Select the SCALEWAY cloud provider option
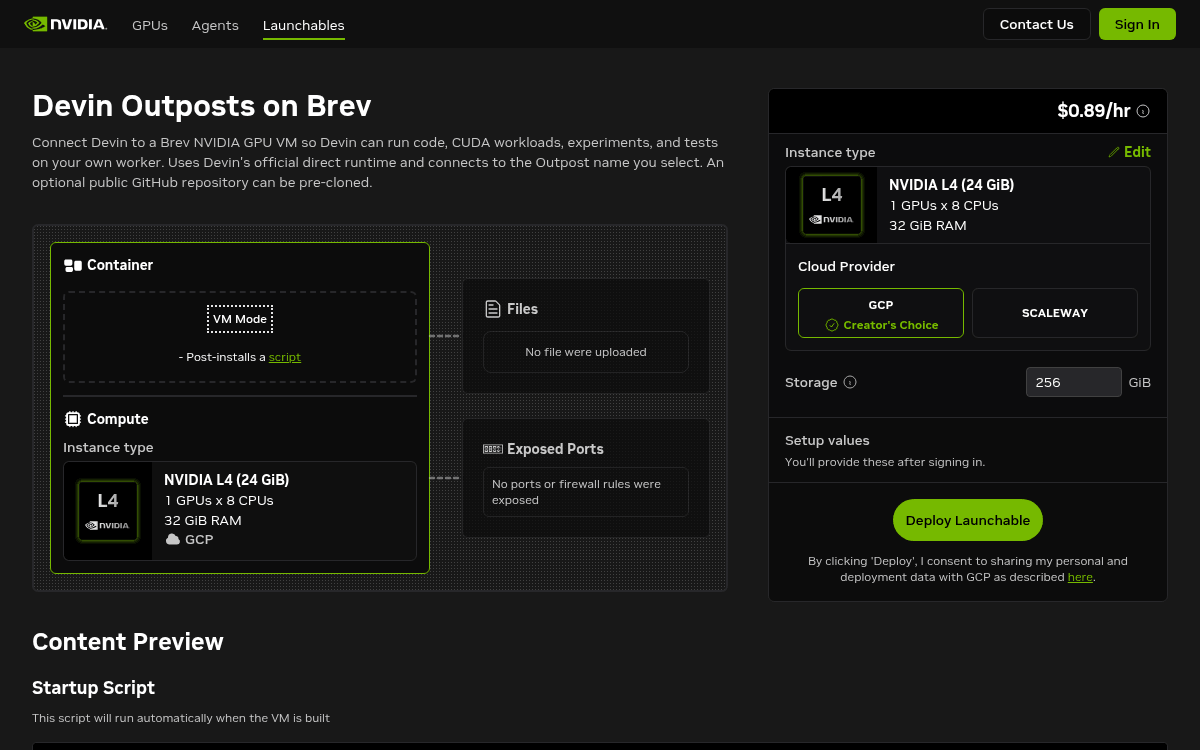This screenshot has width=1200, height=750. pos(1055,313)
